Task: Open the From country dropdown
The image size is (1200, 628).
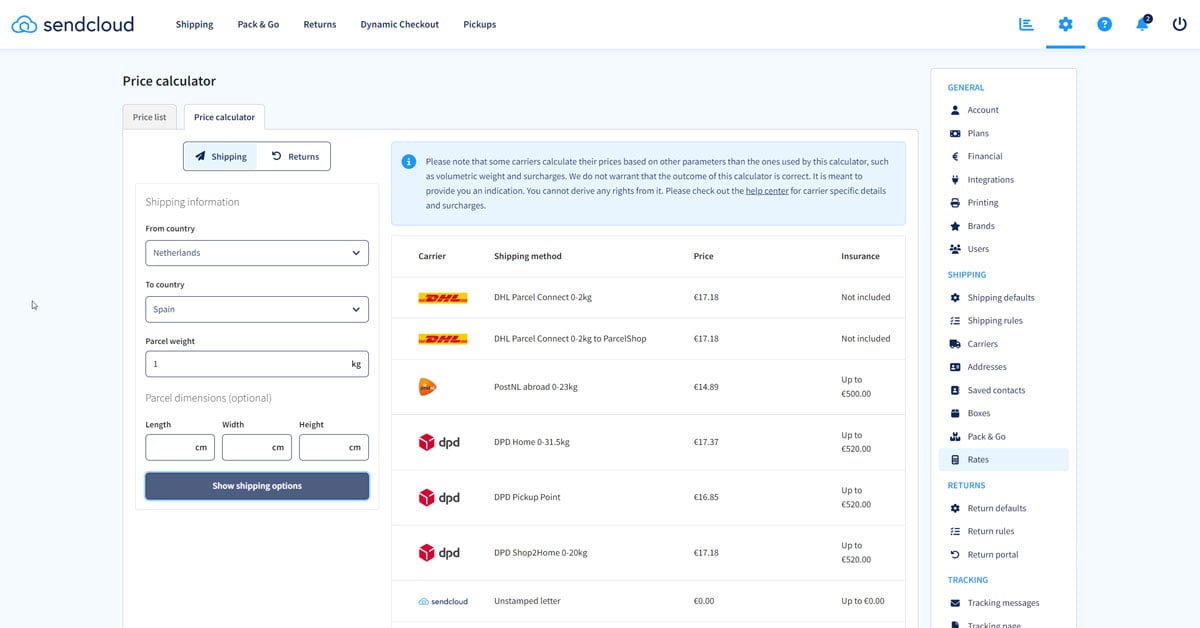Action: (257, 252)
